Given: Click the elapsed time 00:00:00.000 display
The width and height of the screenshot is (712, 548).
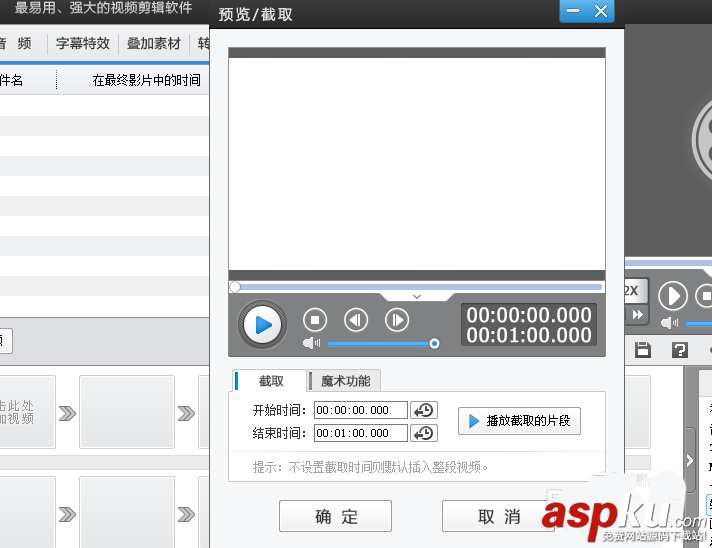Looking at the screenshot, I should pos(529,315).
